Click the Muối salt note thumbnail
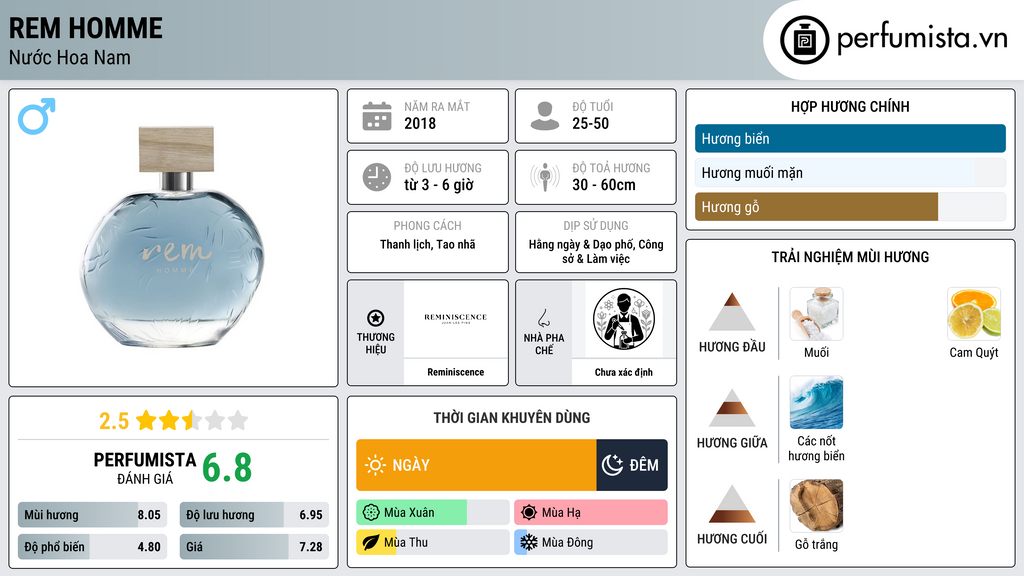The height and width of the screenshot is (576, 1024). pyautogui.click(x=816, y=314)
